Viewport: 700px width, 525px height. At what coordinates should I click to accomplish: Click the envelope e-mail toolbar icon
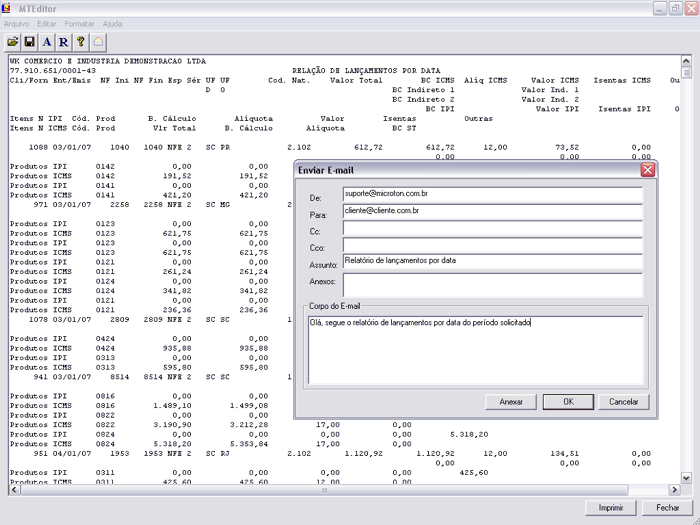click(x=98, y=42)
